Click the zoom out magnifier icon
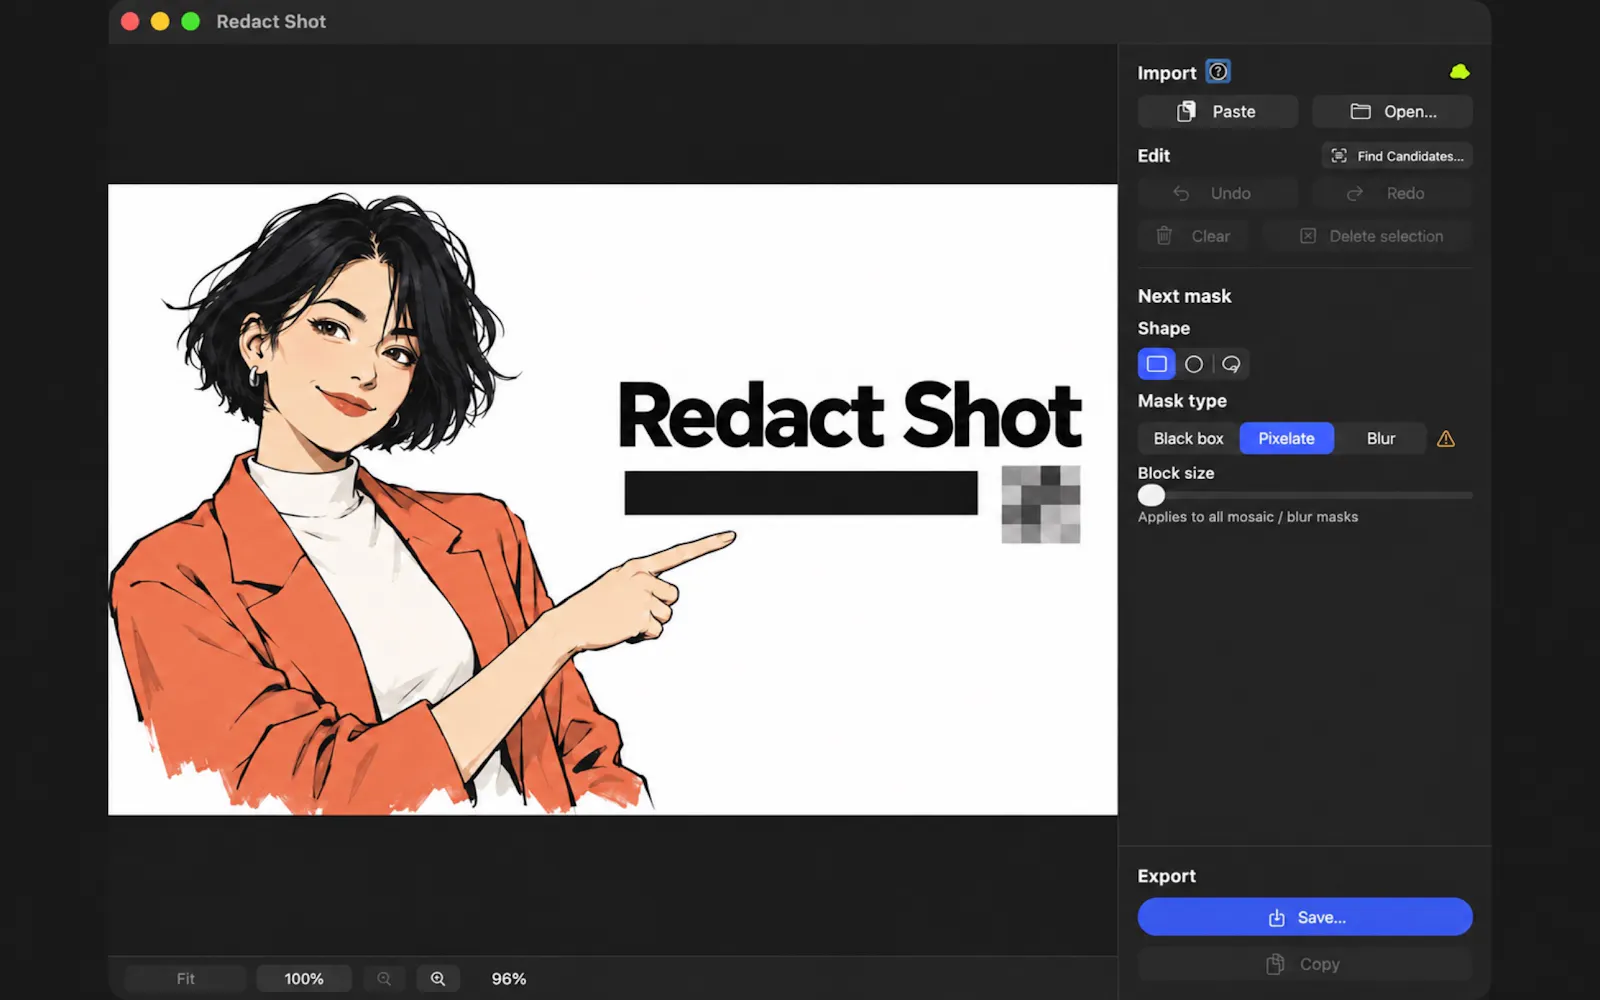 click(x=384, y=979)
